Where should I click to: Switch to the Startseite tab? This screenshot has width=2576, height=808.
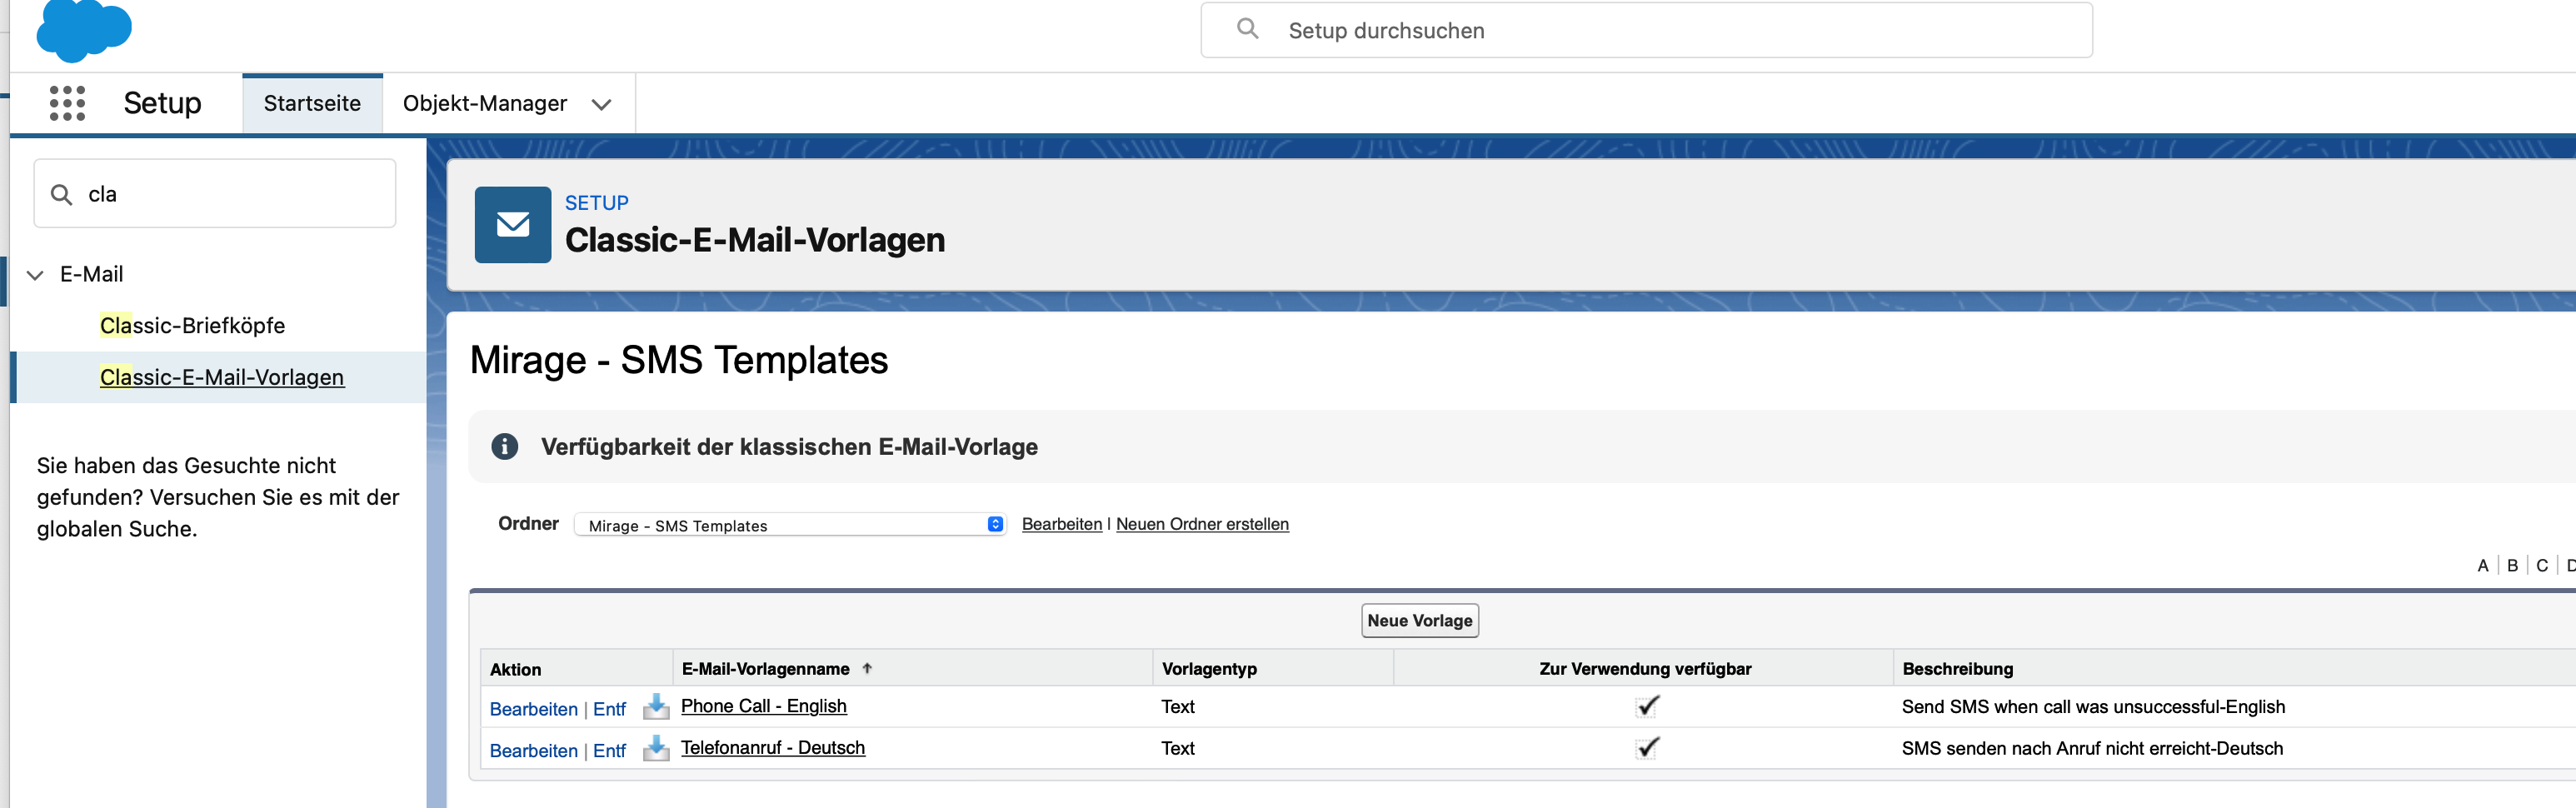312,103
